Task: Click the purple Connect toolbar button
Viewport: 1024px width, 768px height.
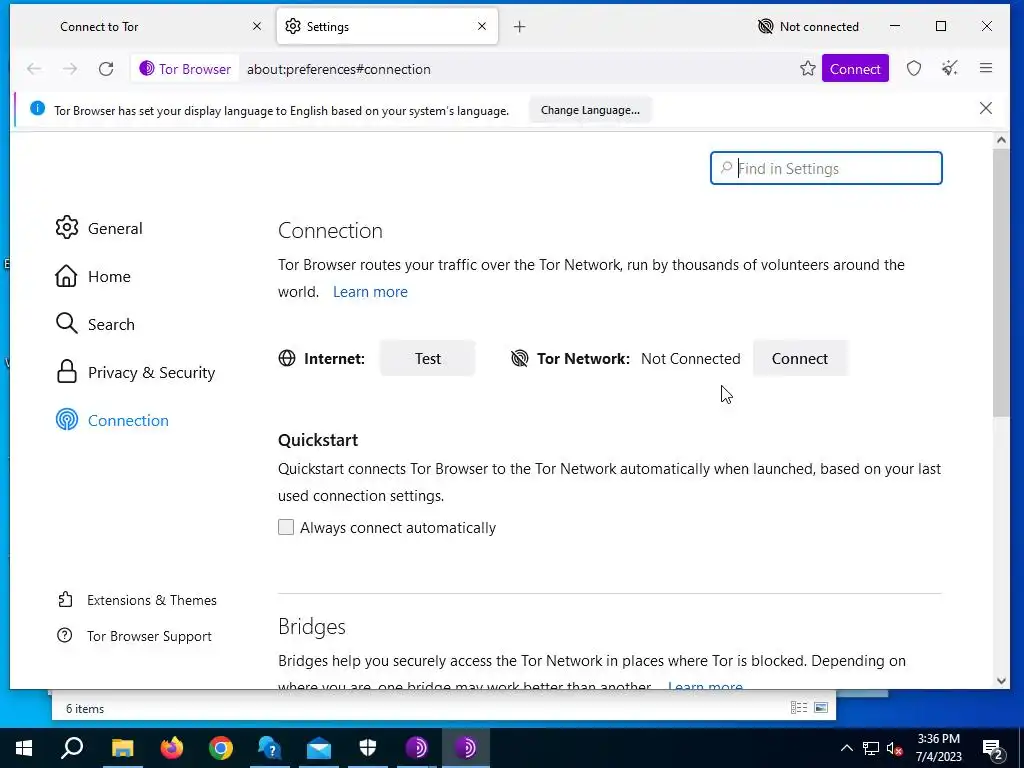Action: pos(855,69)
